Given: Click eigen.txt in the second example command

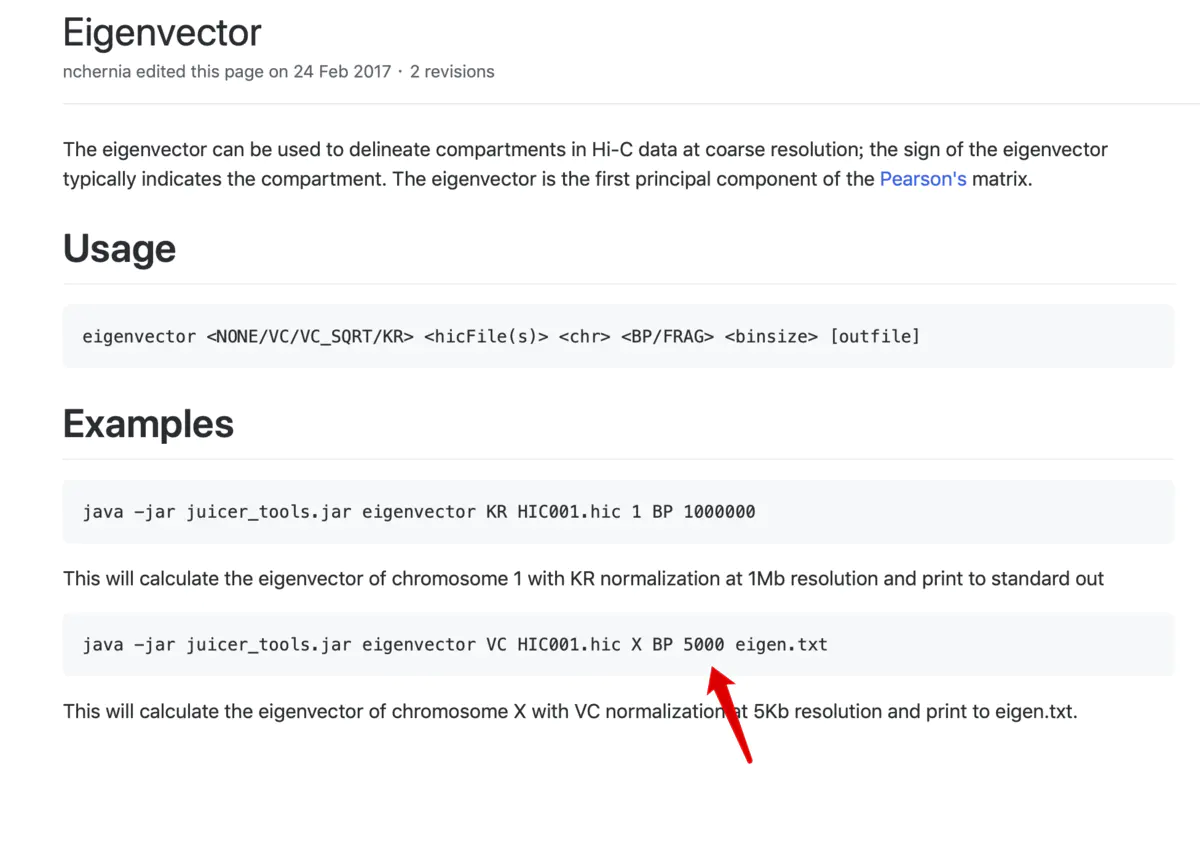Looking at the screenshot, I should coord(781,645).
